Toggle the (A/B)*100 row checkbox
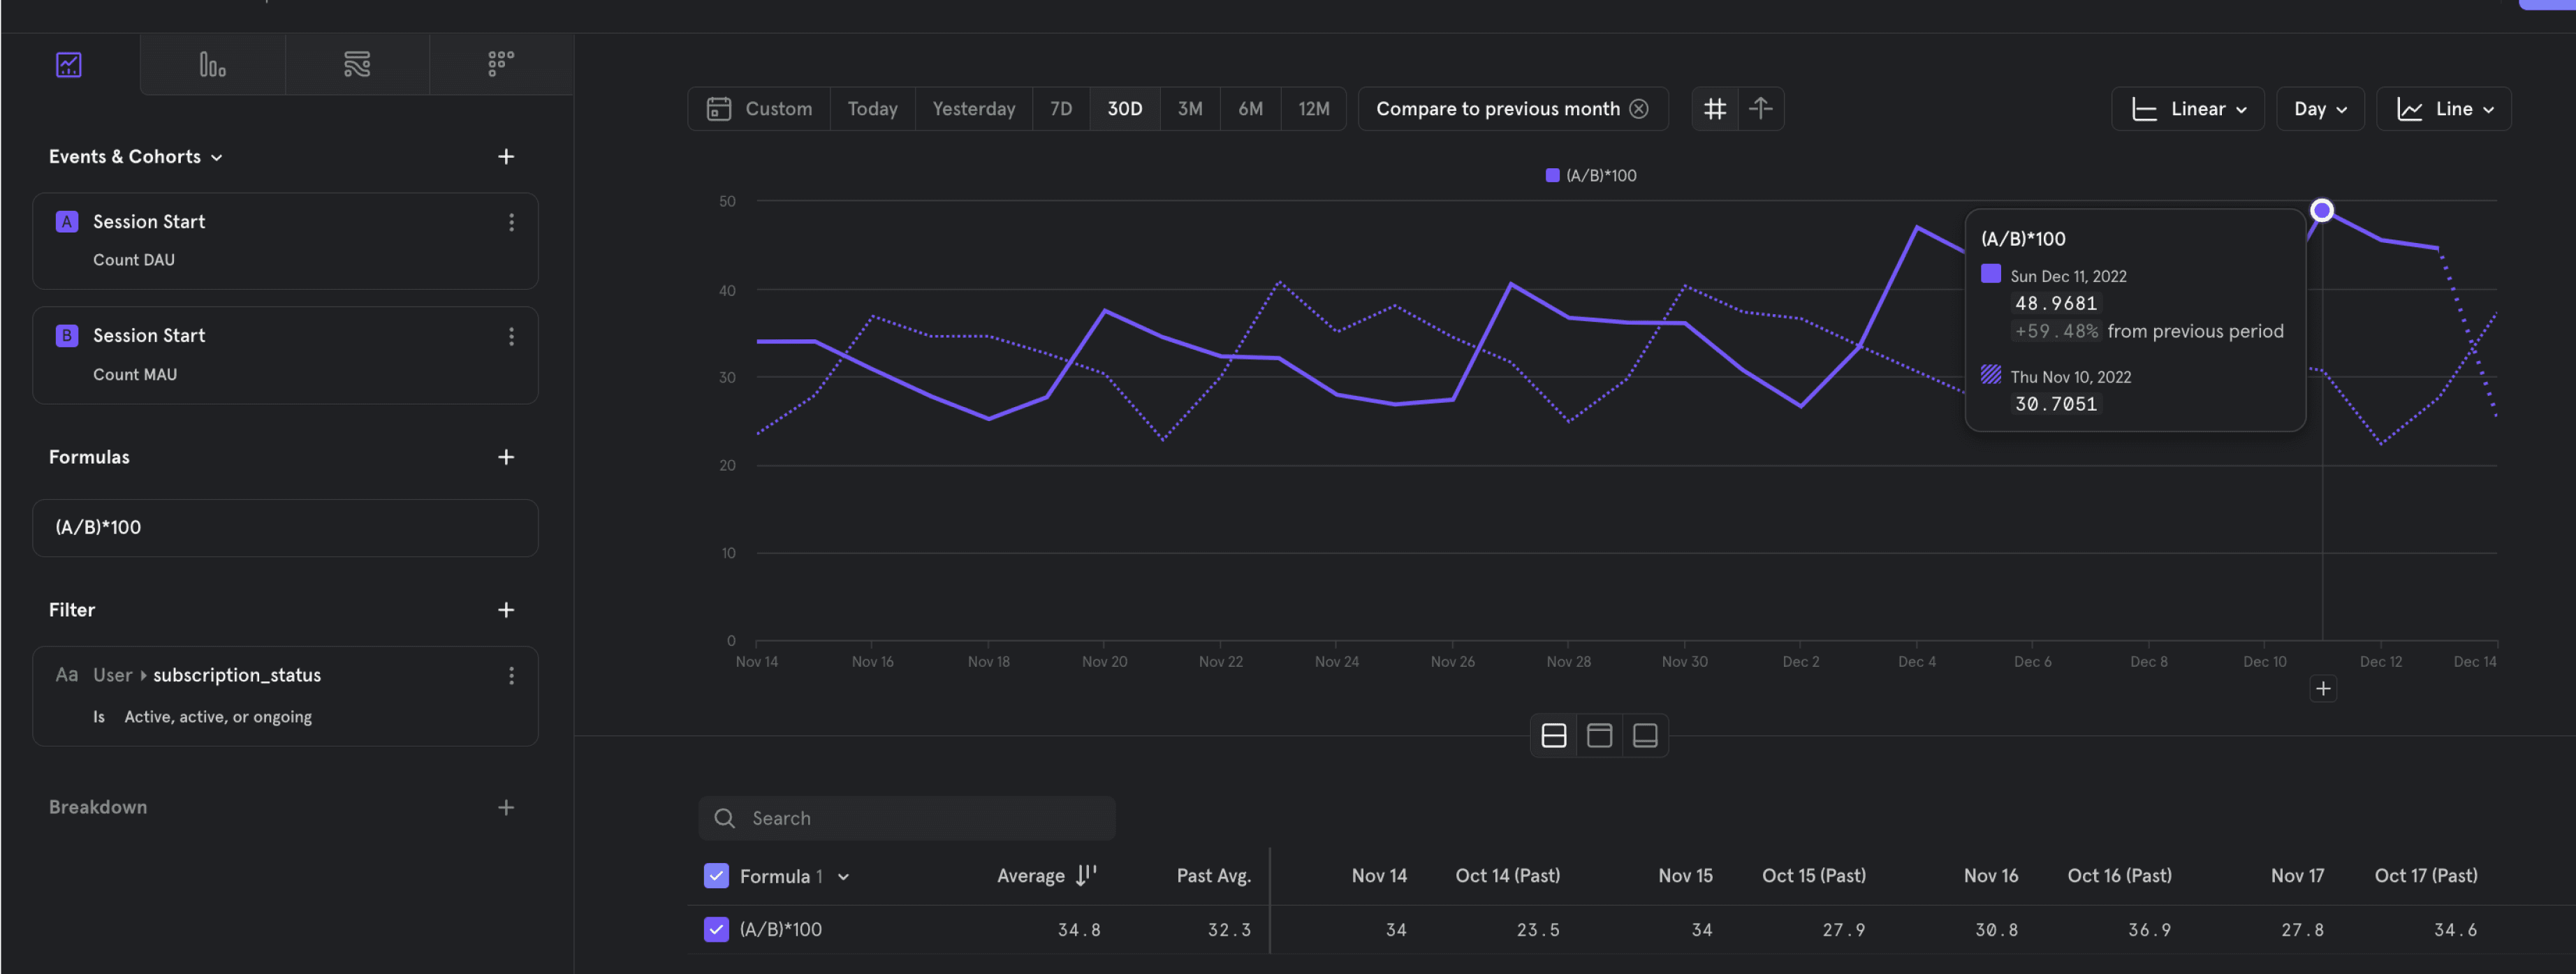Screen dimensions: 2576x974 (x=716, y=930)
